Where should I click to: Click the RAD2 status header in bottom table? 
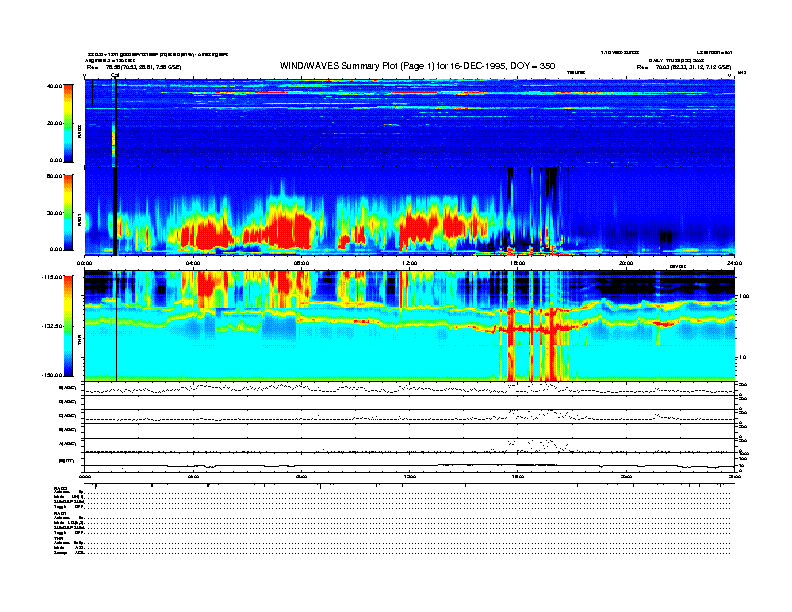pyautogui.click(x=61, y=488)
